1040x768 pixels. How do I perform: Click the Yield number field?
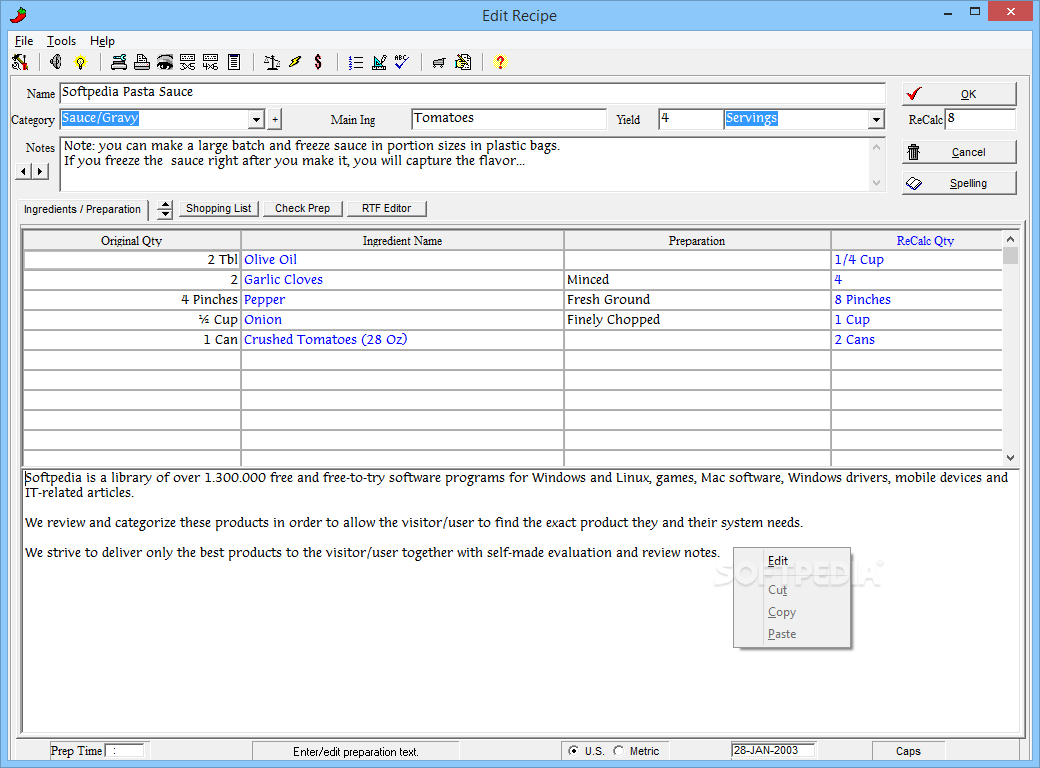(690, 118)
